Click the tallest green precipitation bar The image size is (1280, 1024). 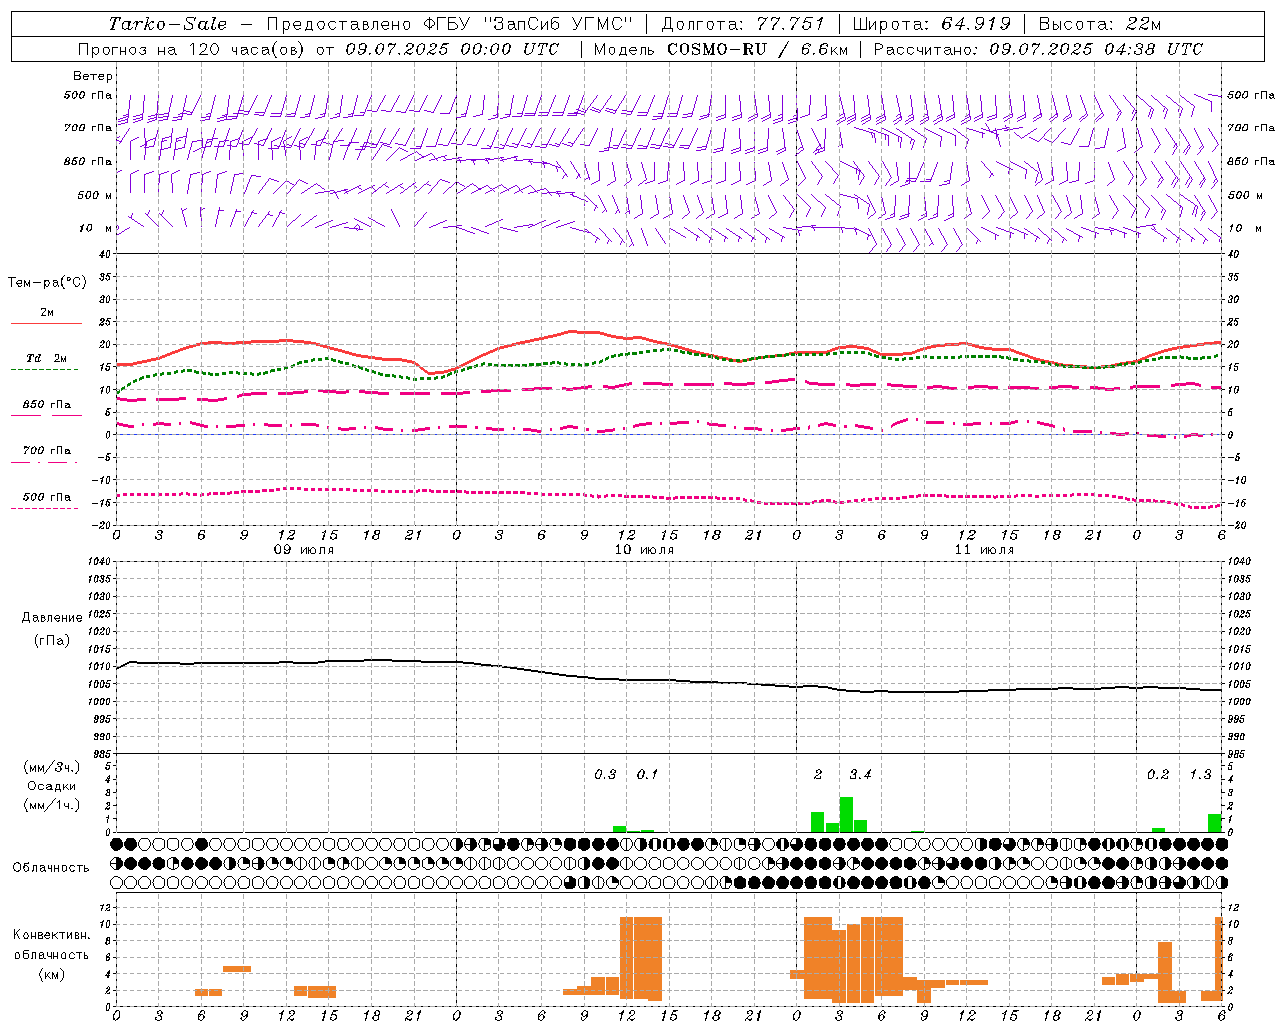point(846,814)
